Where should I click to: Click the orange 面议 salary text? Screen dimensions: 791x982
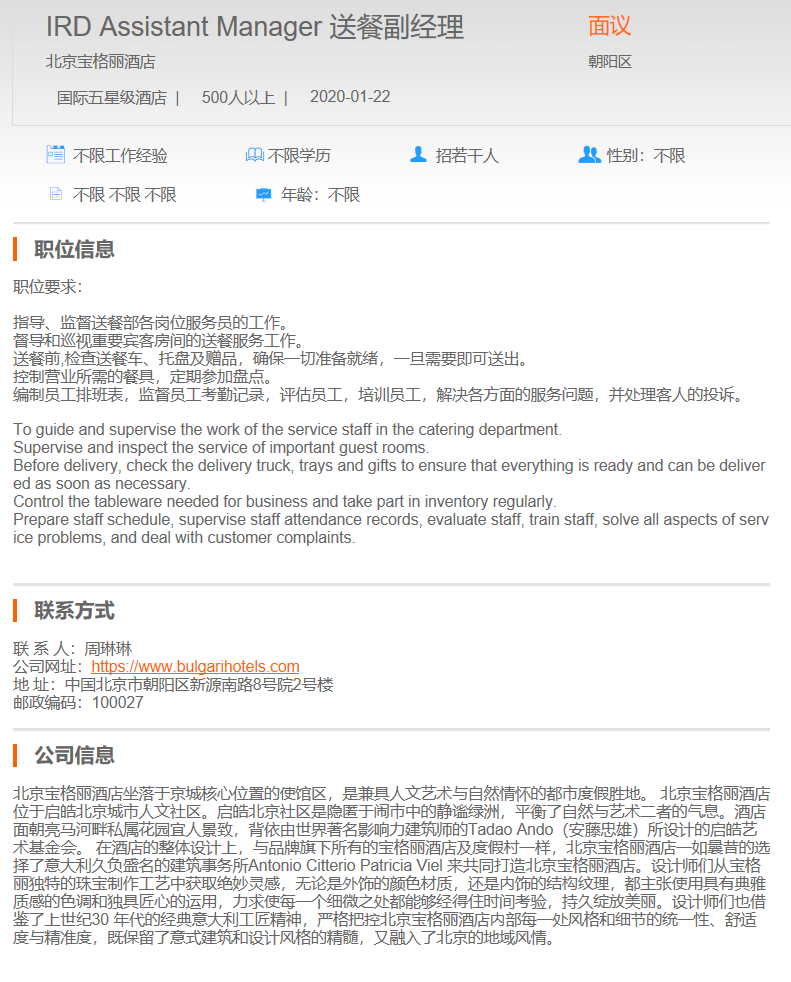click(x=609, y=26)
